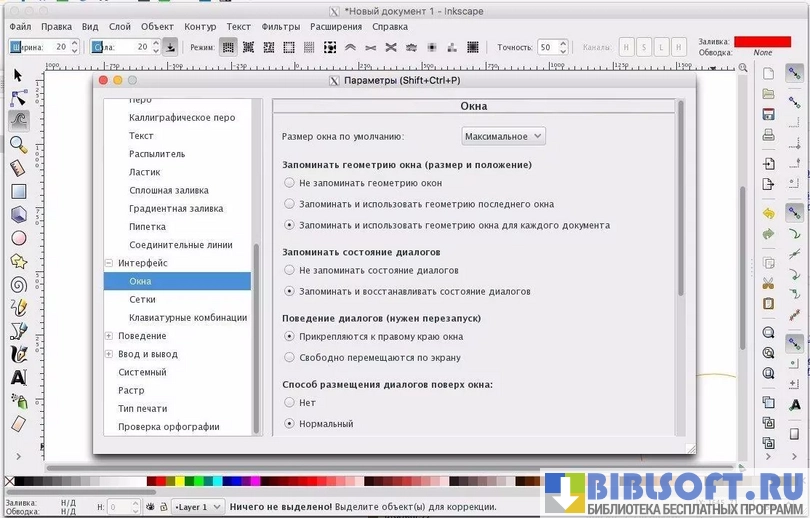The image size is (810, 518).
Task: Select 'Нет' dialog placement option
Action: (x=290, y=402)
